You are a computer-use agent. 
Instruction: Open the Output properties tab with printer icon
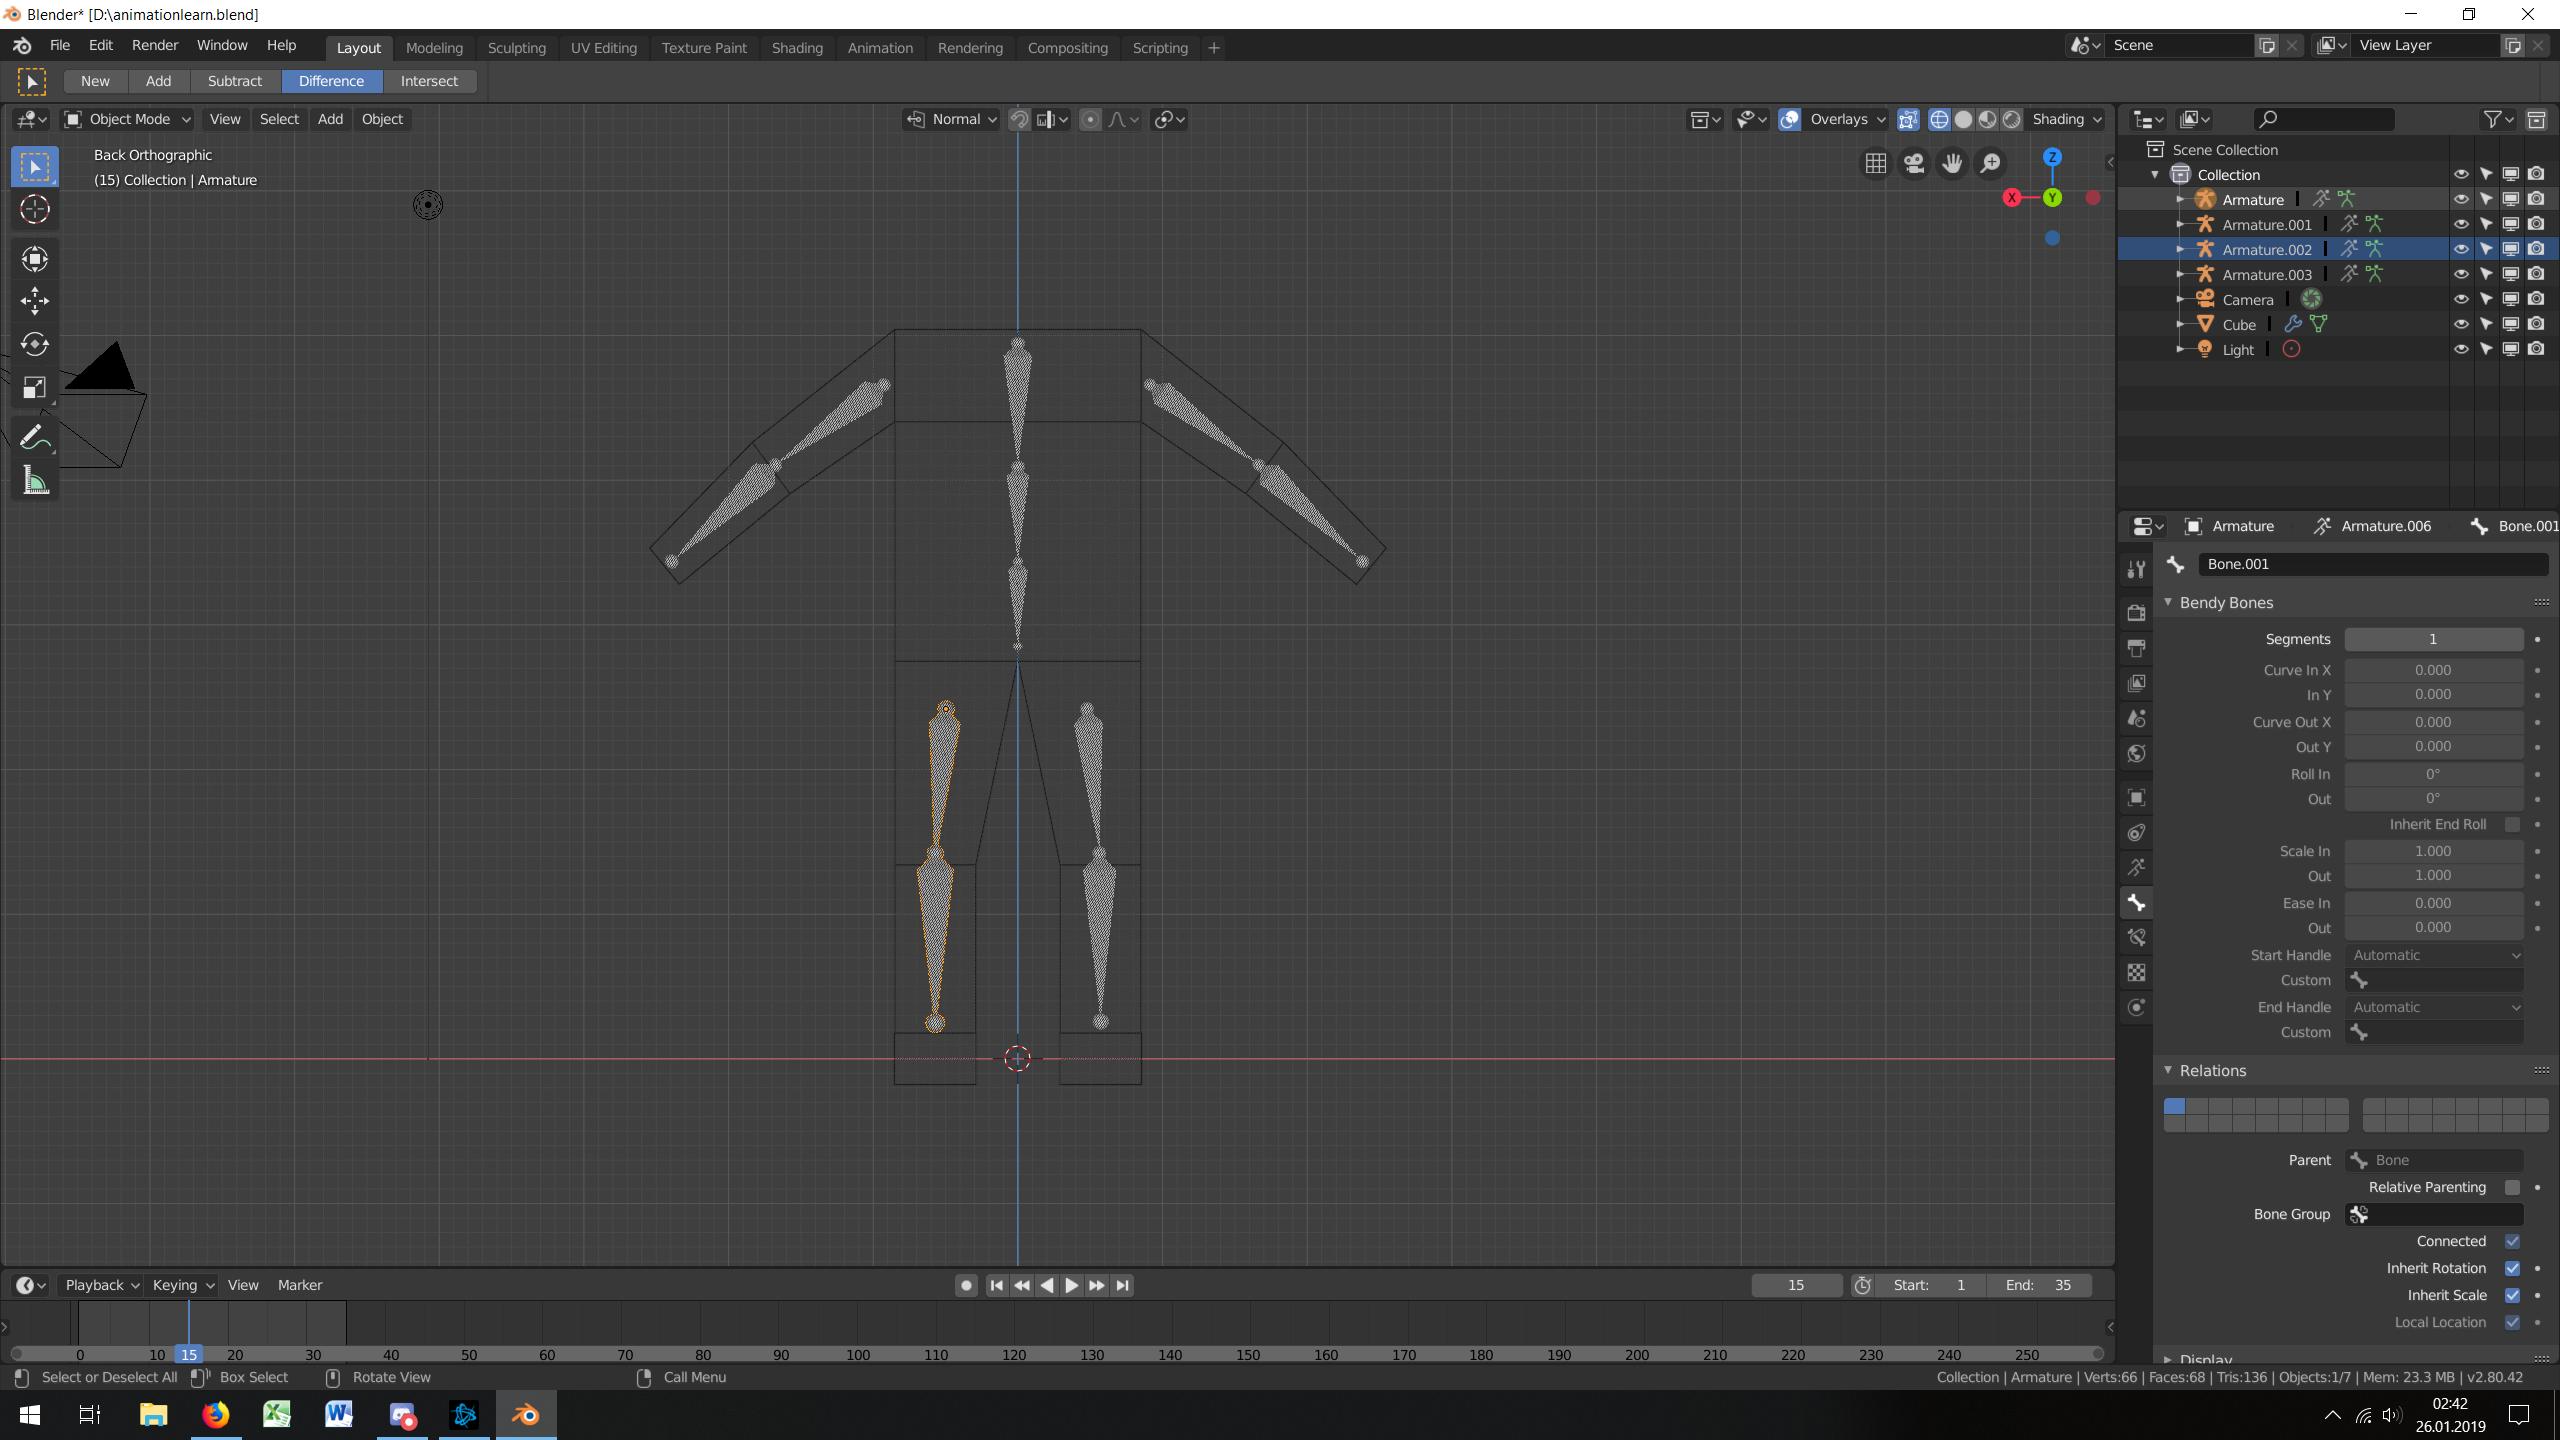[x=2136, y=647]
